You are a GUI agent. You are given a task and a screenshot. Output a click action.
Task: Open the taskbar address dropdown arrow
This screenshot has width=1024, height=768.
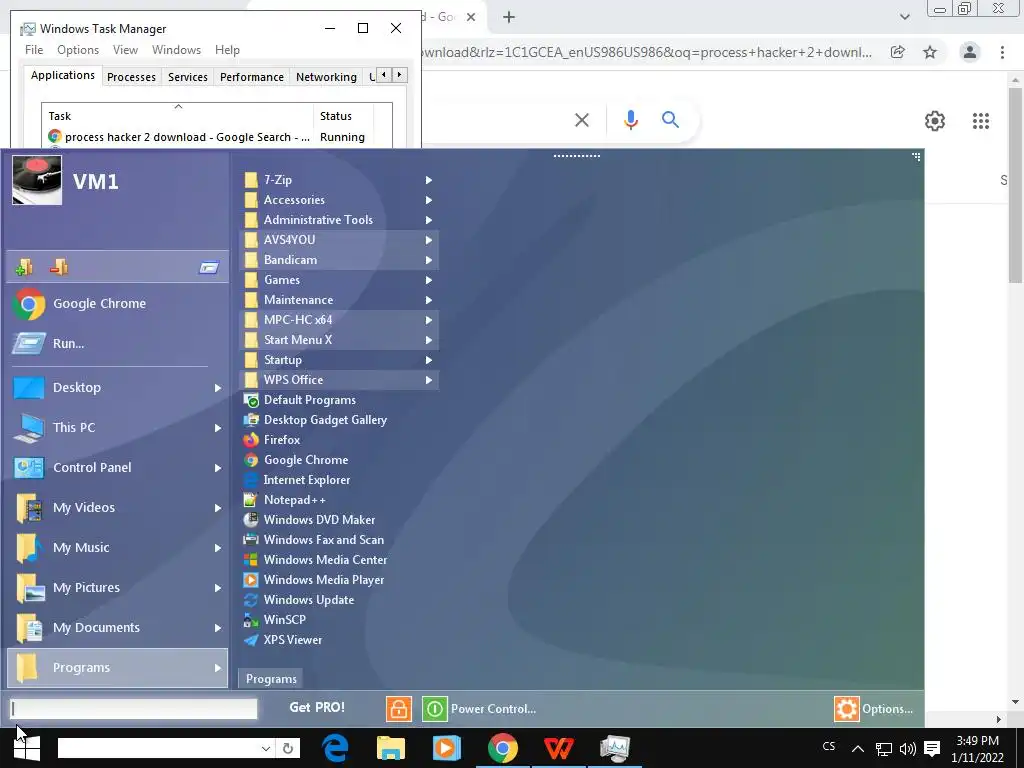click(266, 748)
